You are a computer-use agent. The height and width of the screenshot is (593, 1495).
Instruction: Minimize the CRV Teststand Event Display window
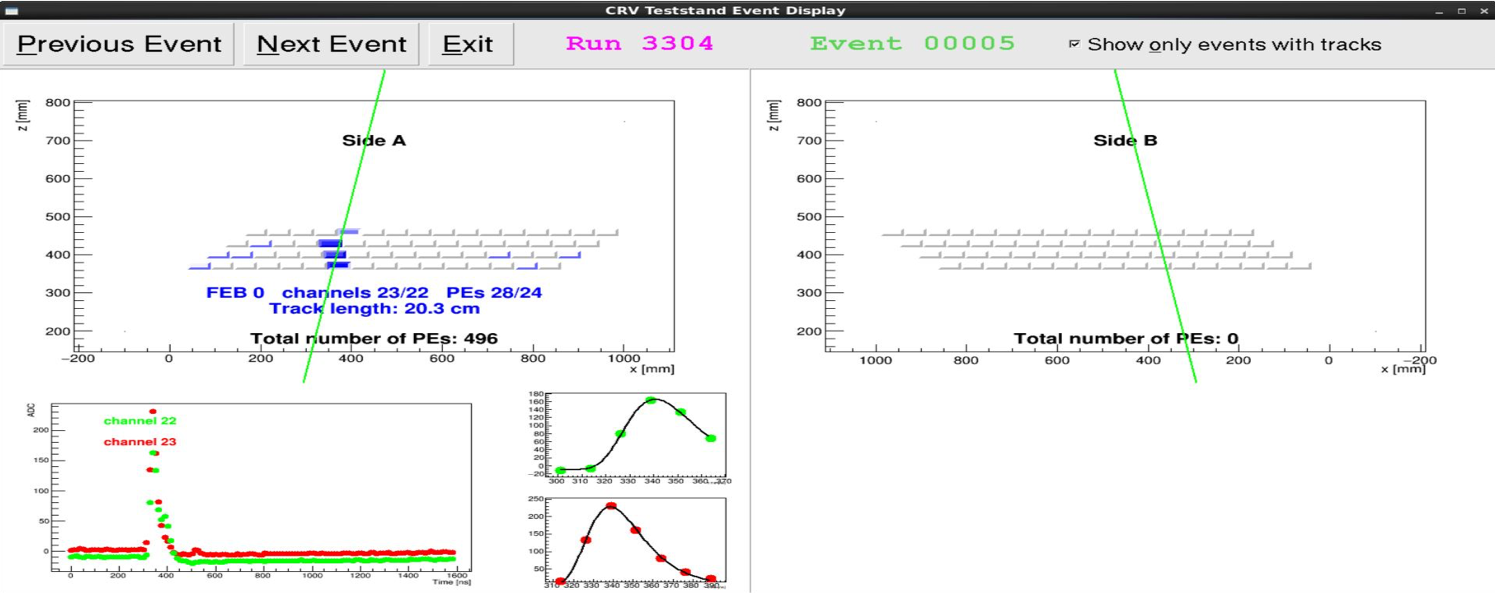coord(1438,11)
